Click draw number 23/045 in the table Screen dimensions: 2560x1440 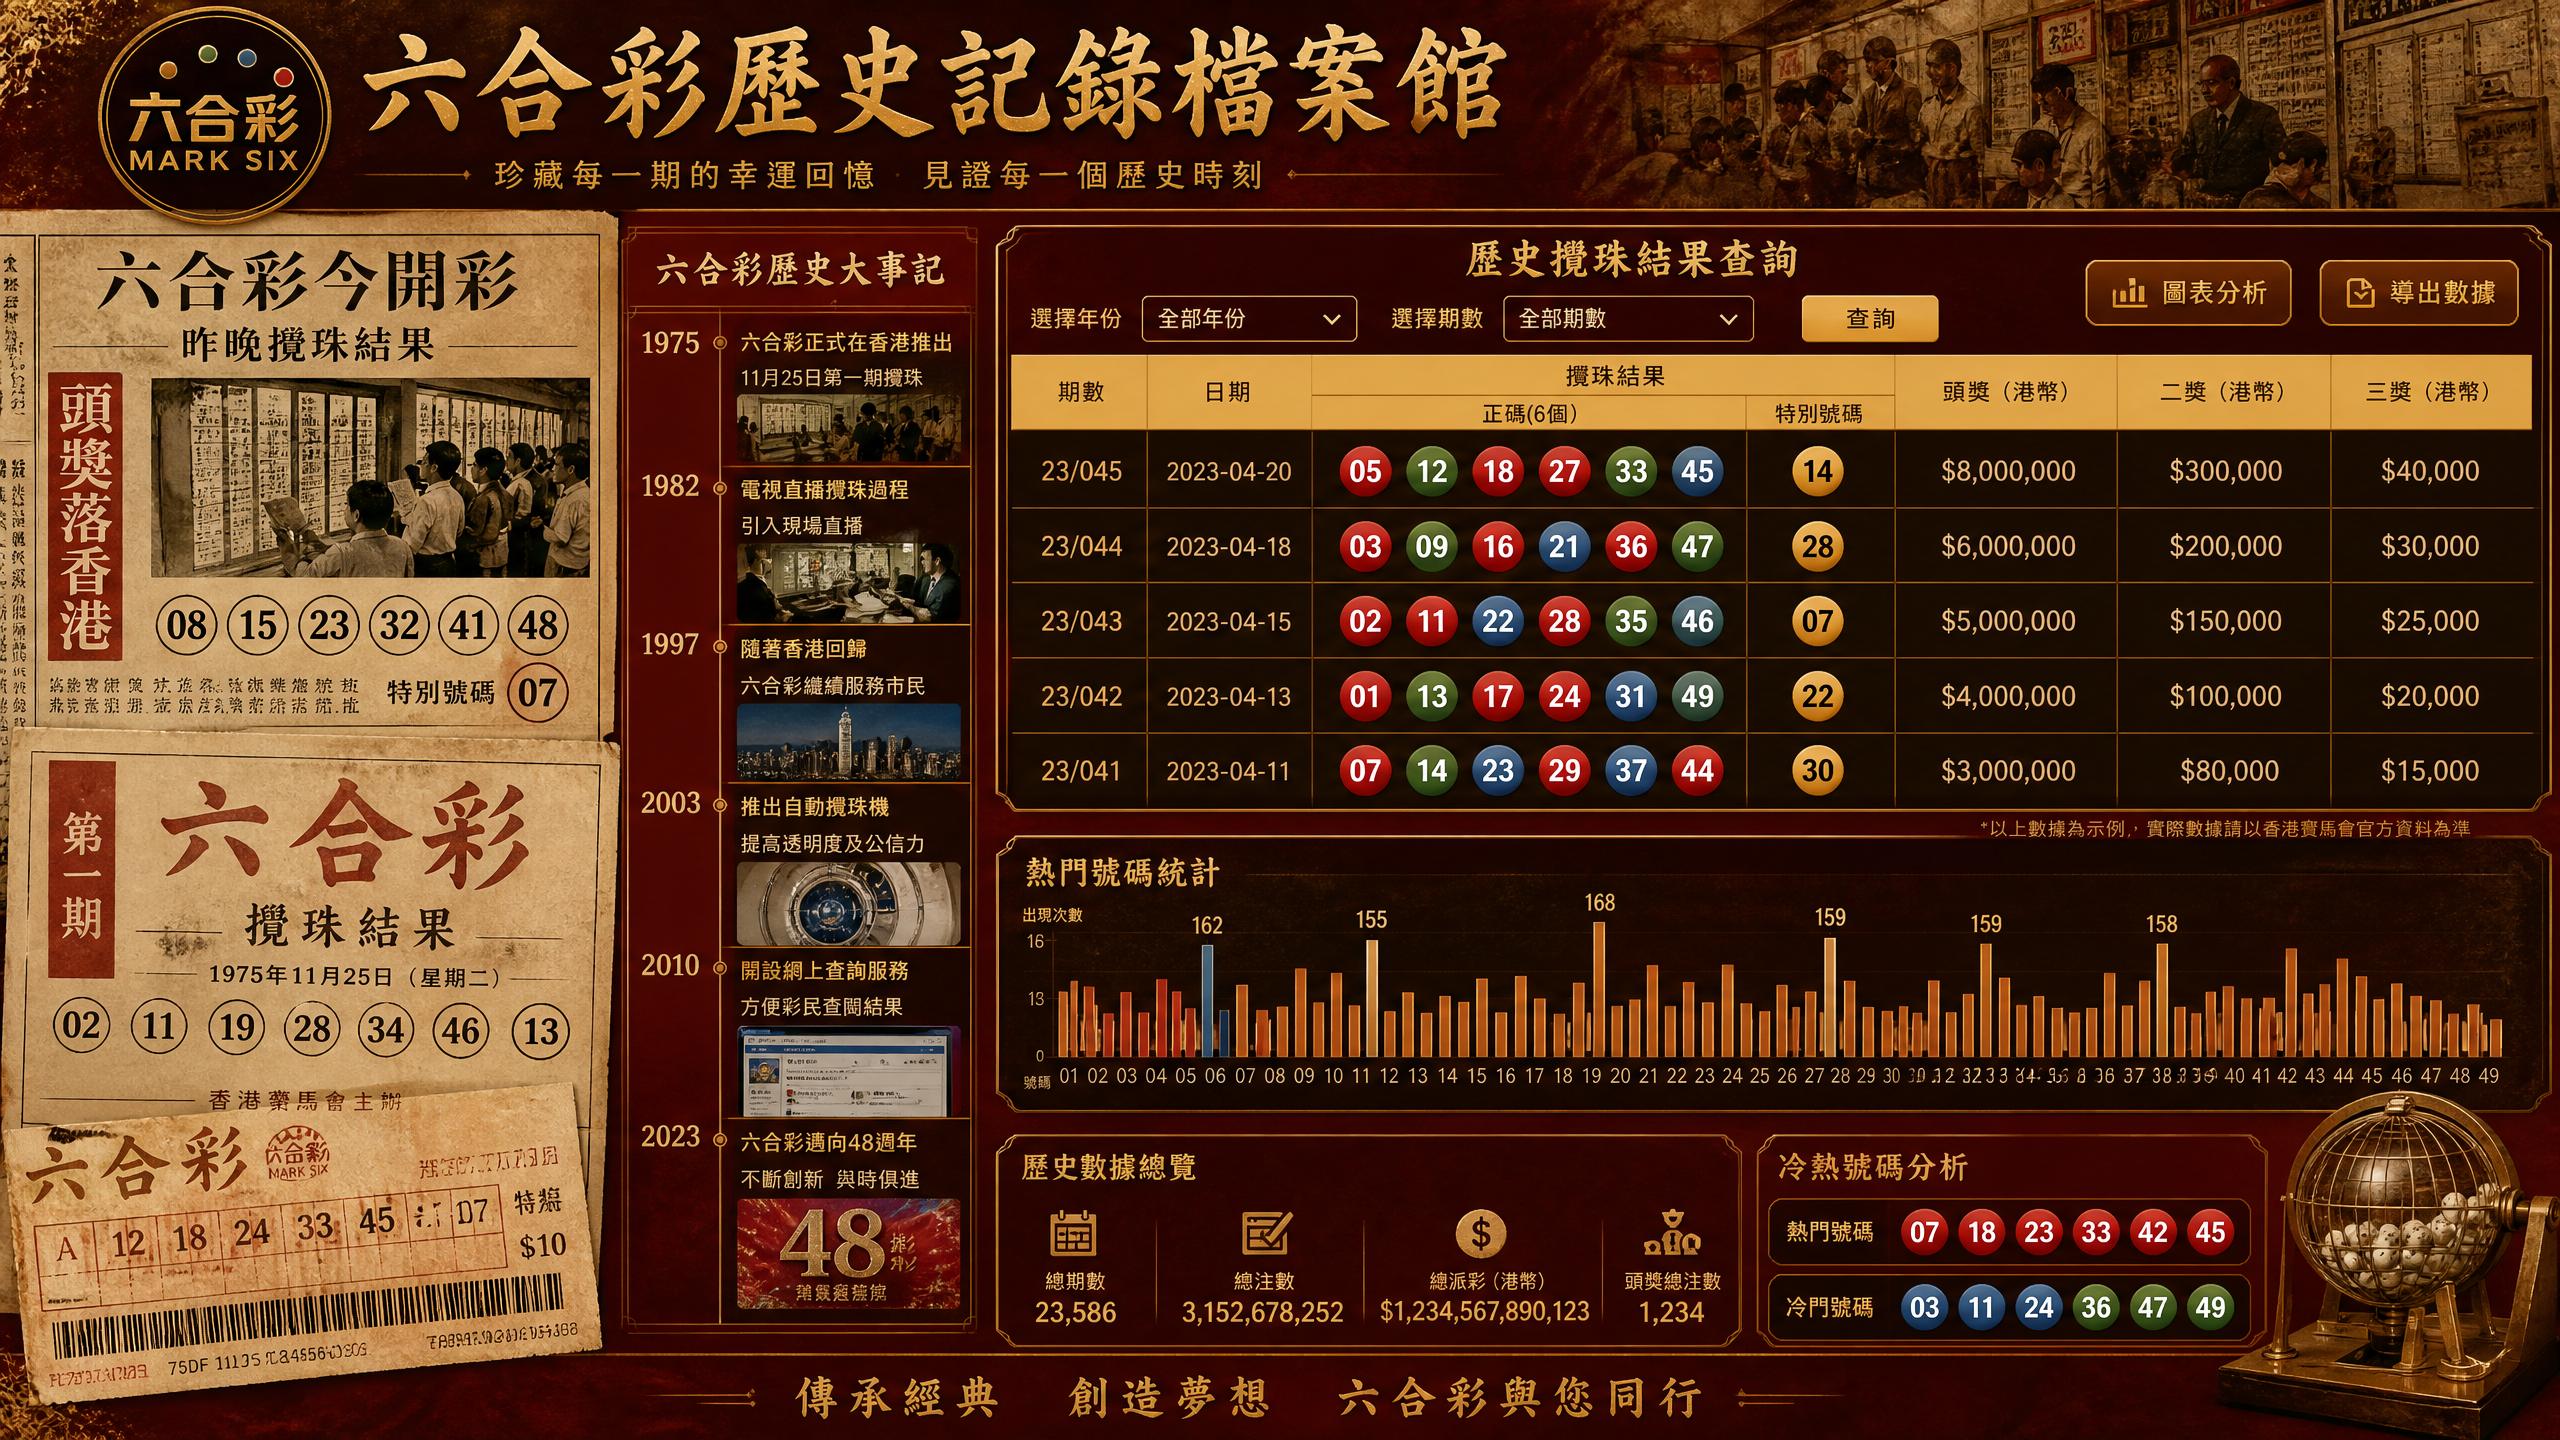[x=1081, y=471]
